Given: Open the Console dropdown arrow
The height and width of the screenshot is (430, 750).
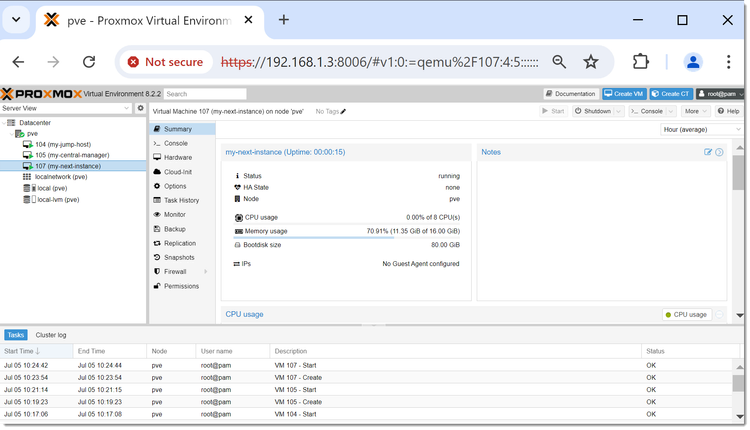Looking at the screenshot, I should 671,111.
